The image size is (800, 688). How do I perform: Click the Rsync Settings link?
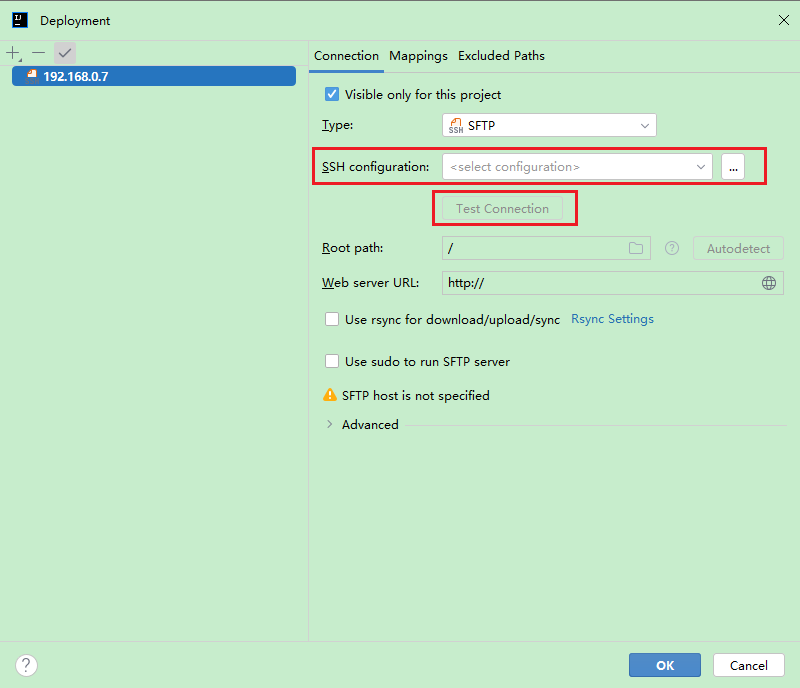(x=612, y=319)
